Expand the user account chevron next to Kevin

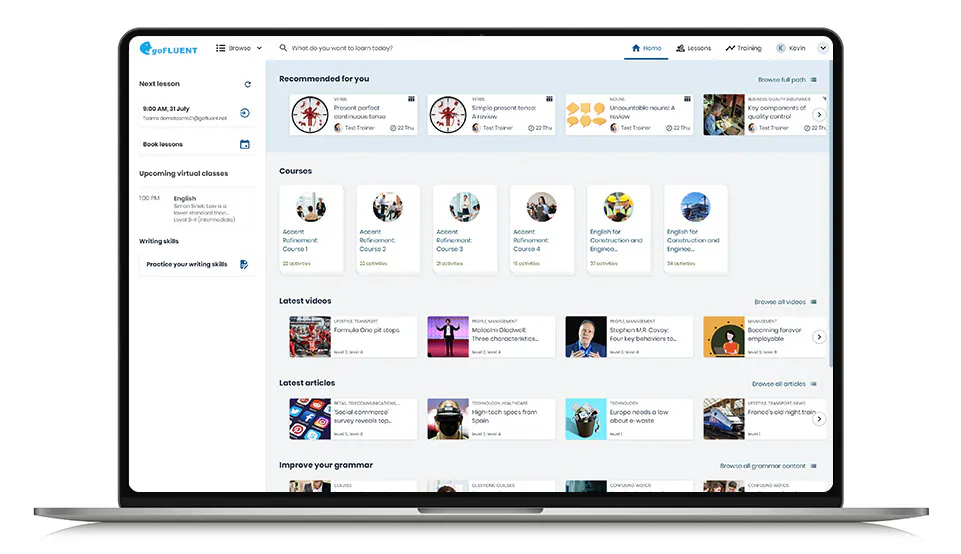click(x=823, y=48)
